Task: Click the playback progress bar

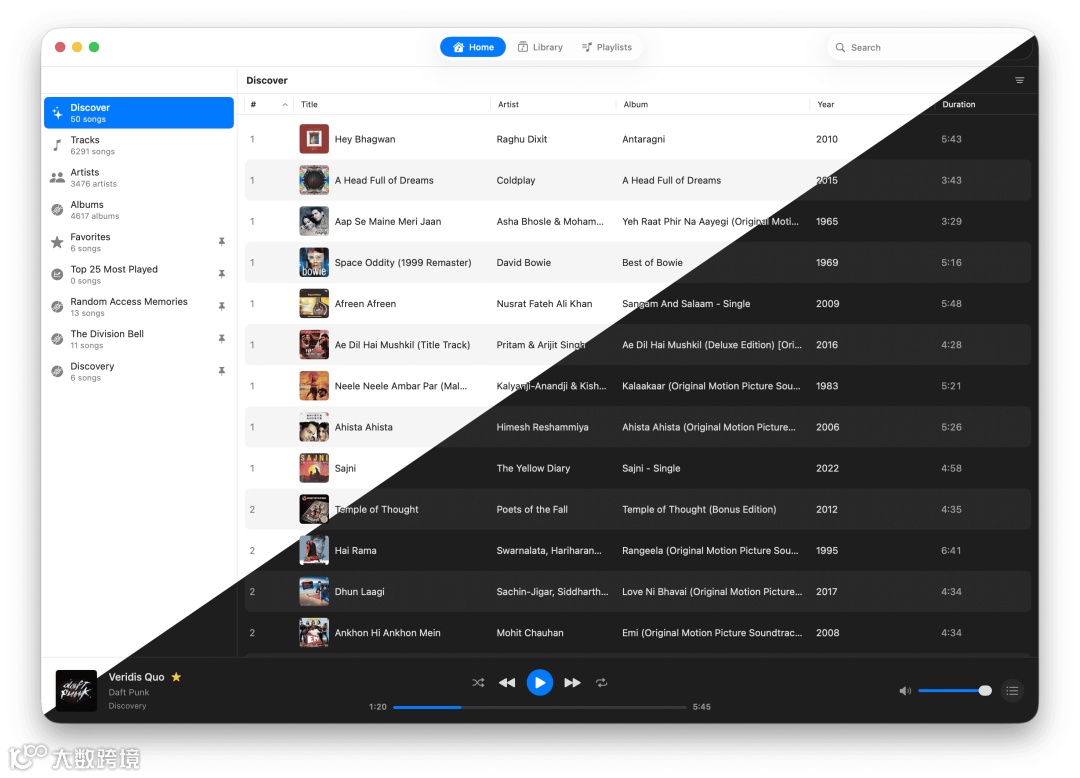Action: click(539, 707)
